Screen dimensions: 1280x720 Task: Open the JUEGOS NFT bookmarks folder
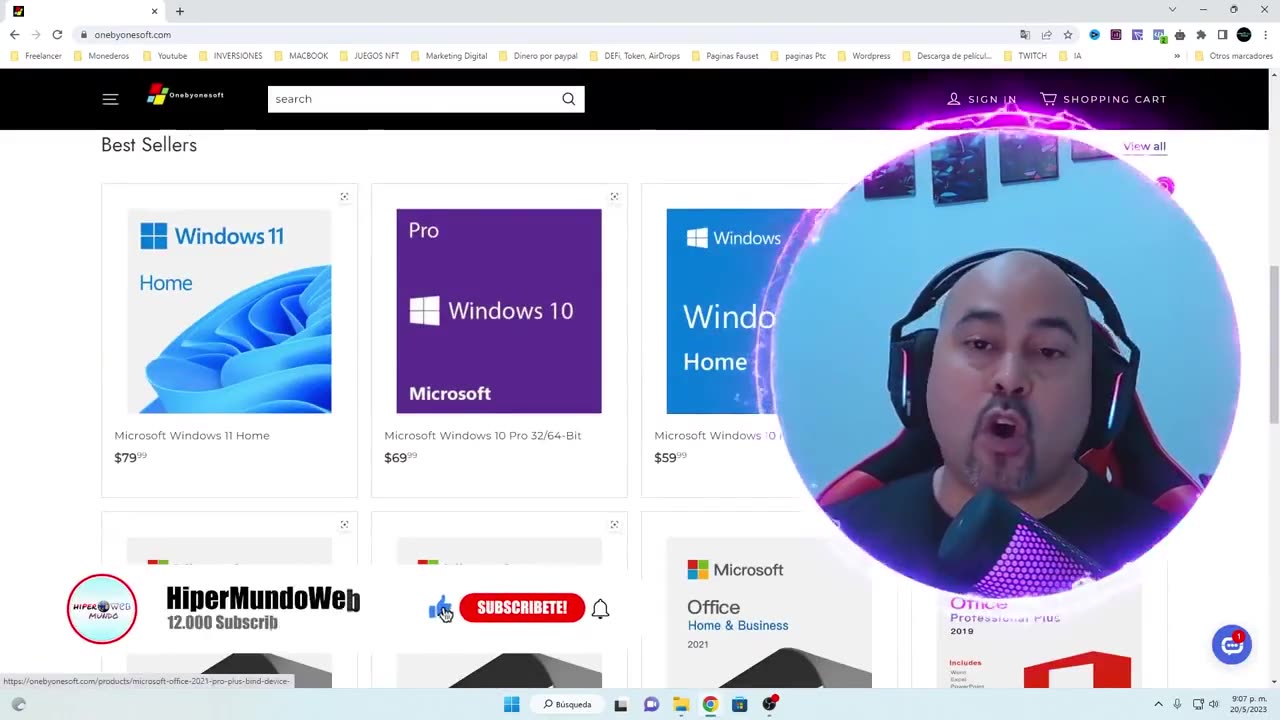click(x=369, y=56)
